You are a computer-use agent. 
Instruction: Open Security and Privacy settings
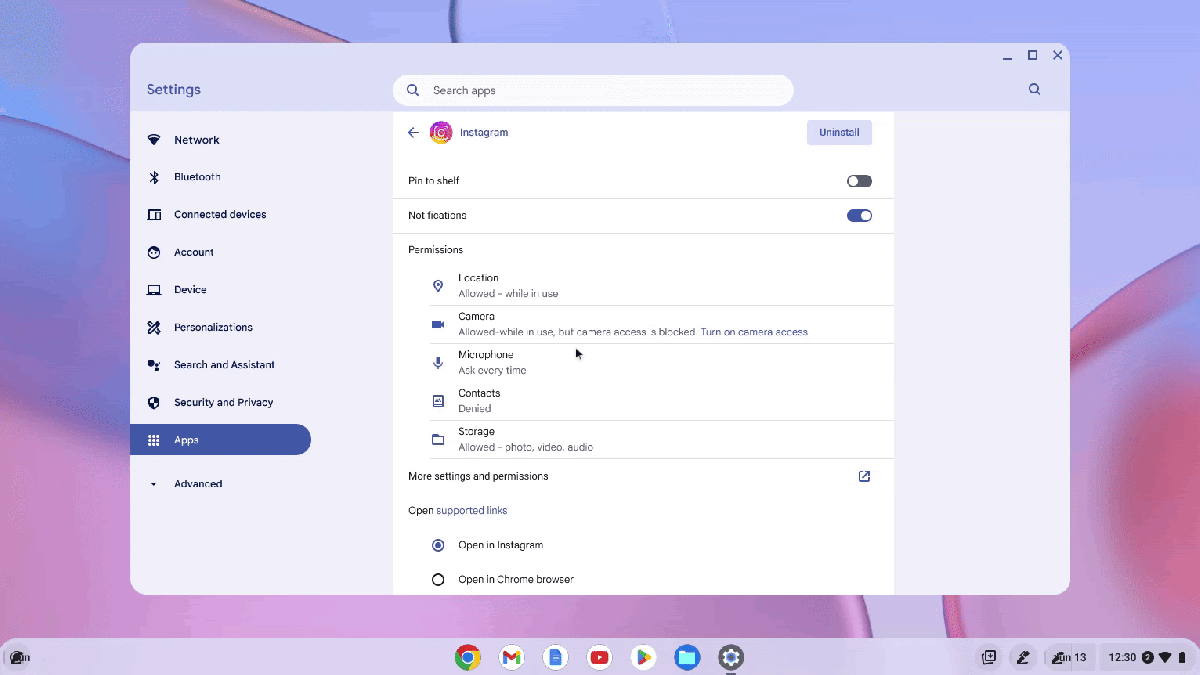point(222,402)
